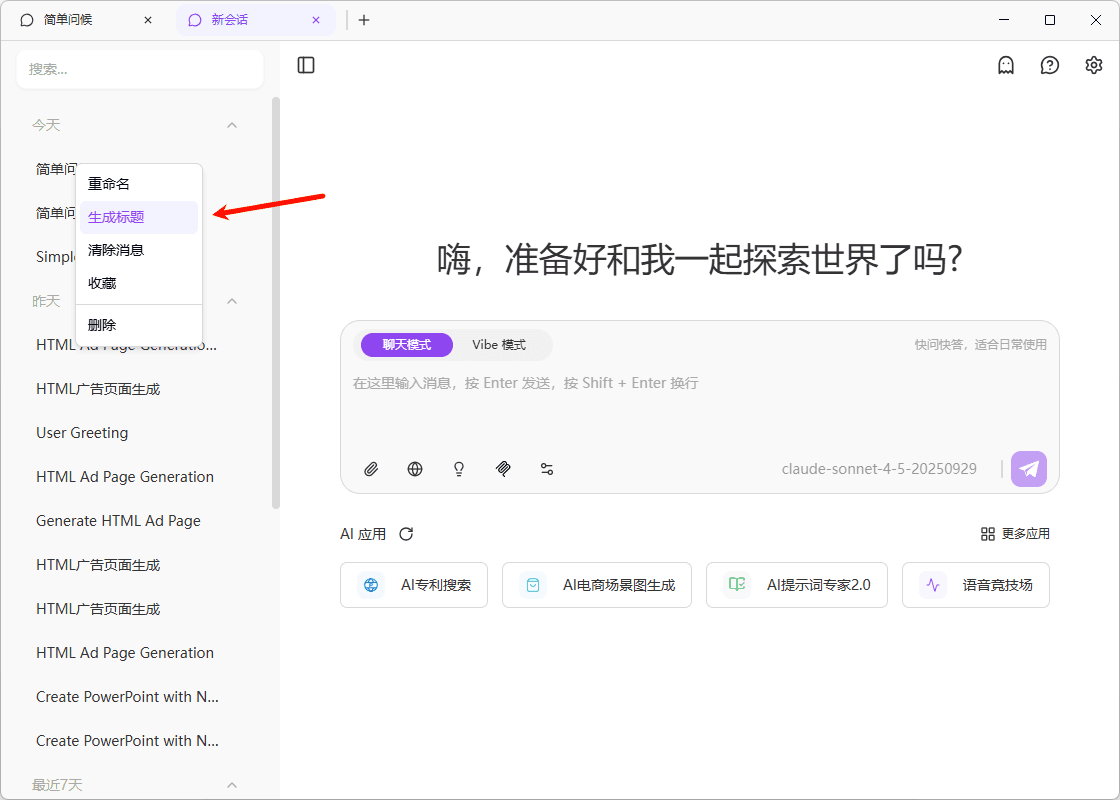
Task: Click the plus new tab icon
Action: tap(364, 20)
